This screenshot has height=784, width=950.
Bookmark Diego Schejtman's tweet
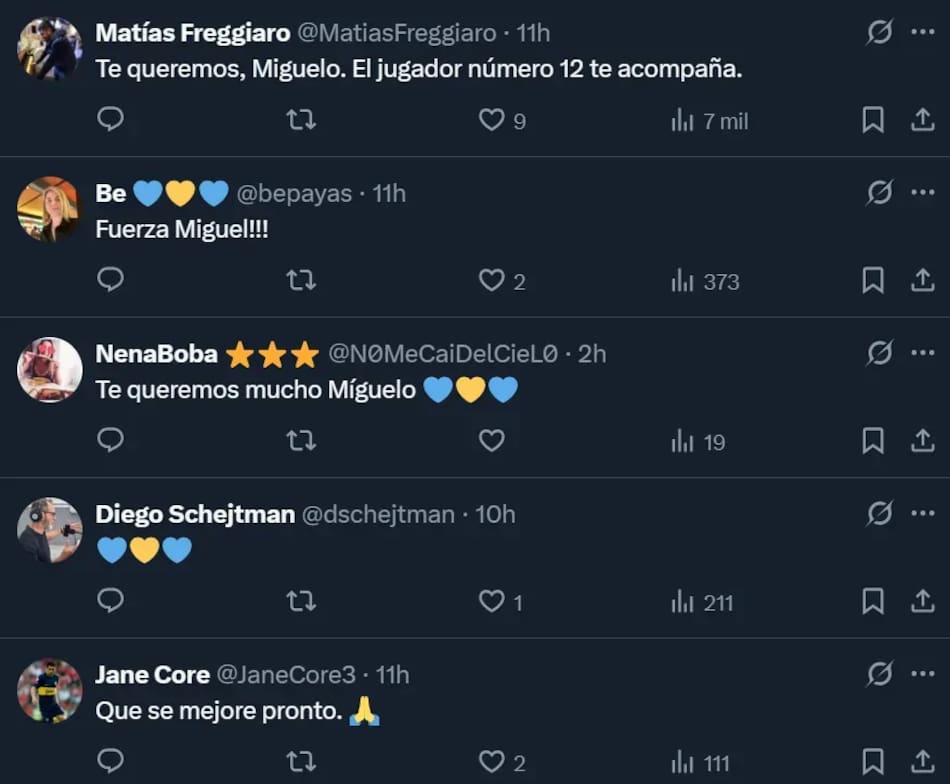[872, 601]
